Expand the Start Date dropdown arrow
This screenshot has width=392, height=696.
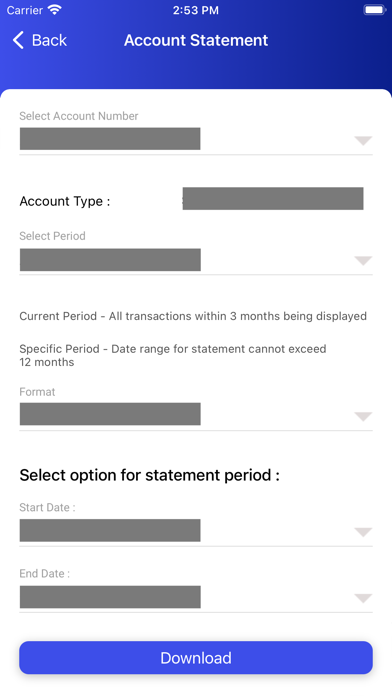pyautogui.click(x=363, y=532)
